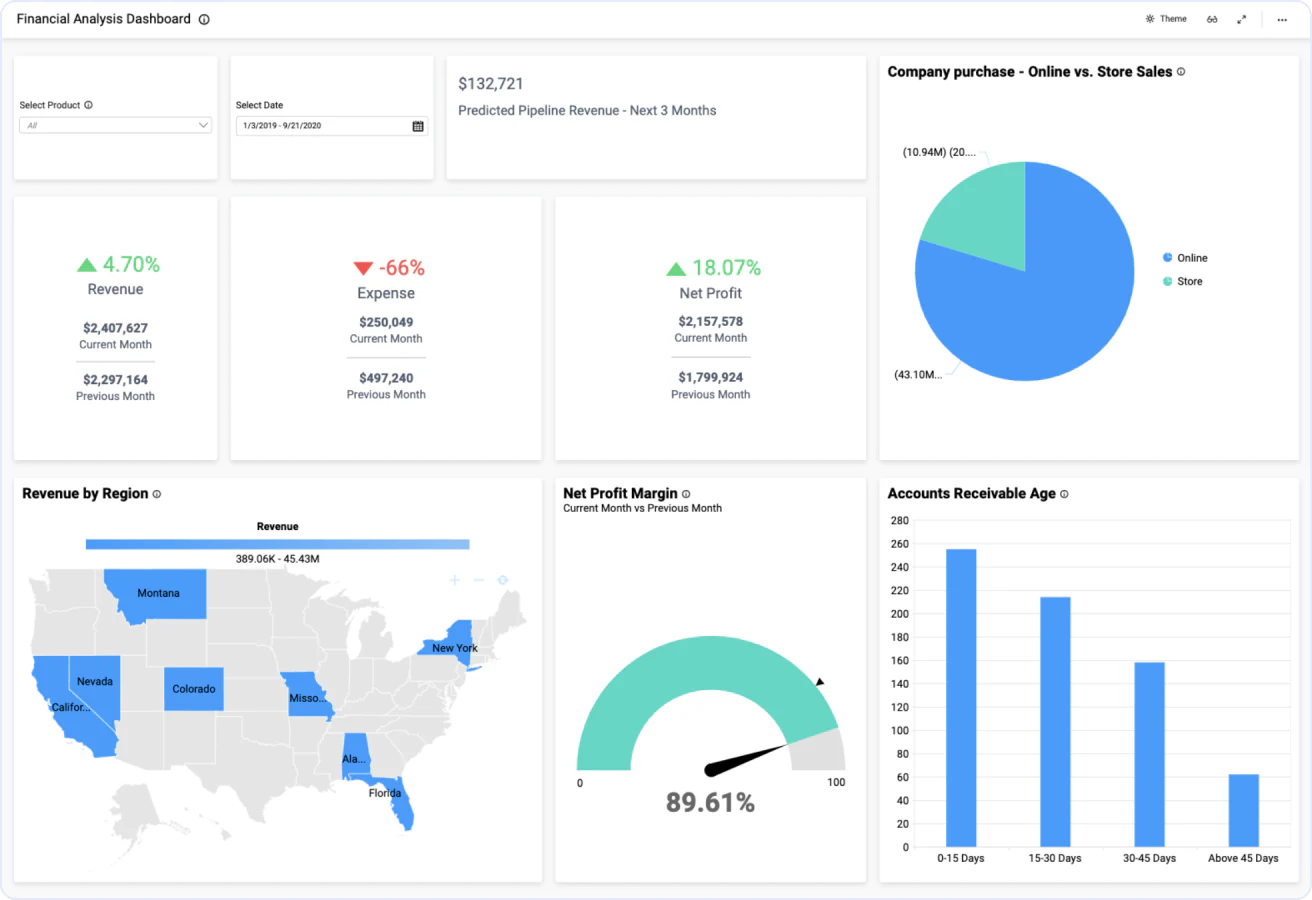Select Missouri on the map
This screenshot has width=1312, height=900.
click(306, 697)
